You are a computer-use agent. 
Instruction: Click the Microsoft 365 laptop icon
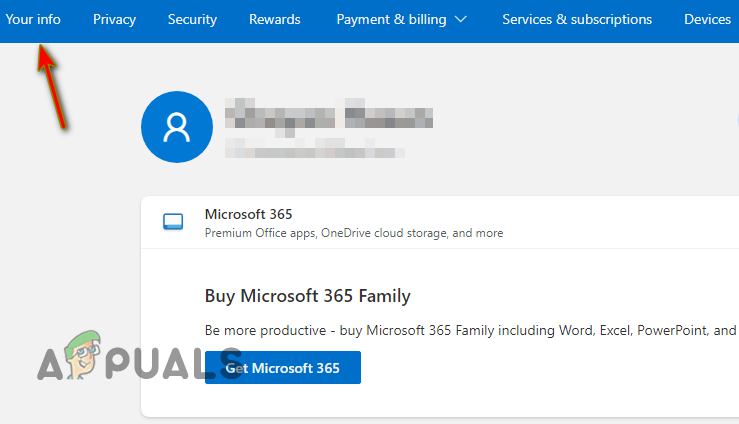coord(173,222)
